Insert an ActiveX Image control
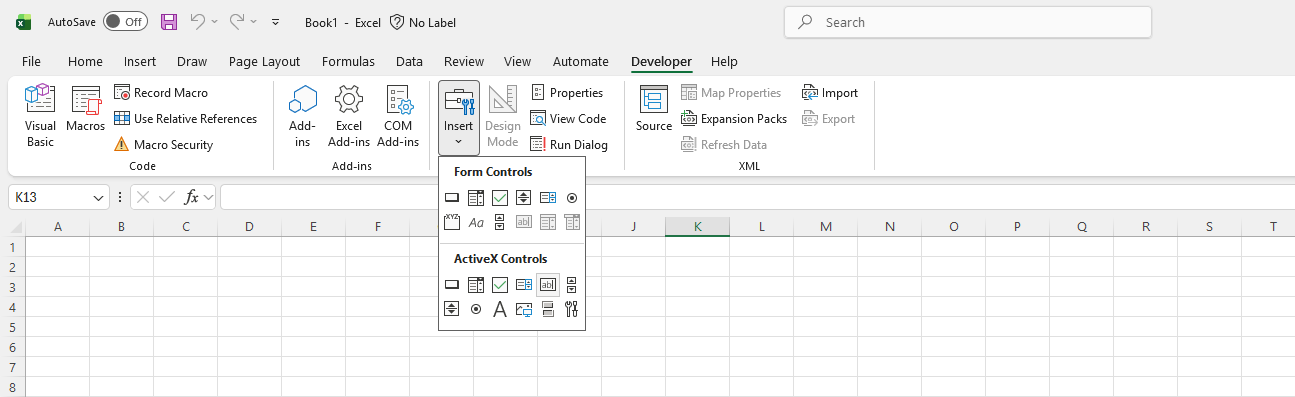This screenshot has height=397, width=1295. coord(523,309)
